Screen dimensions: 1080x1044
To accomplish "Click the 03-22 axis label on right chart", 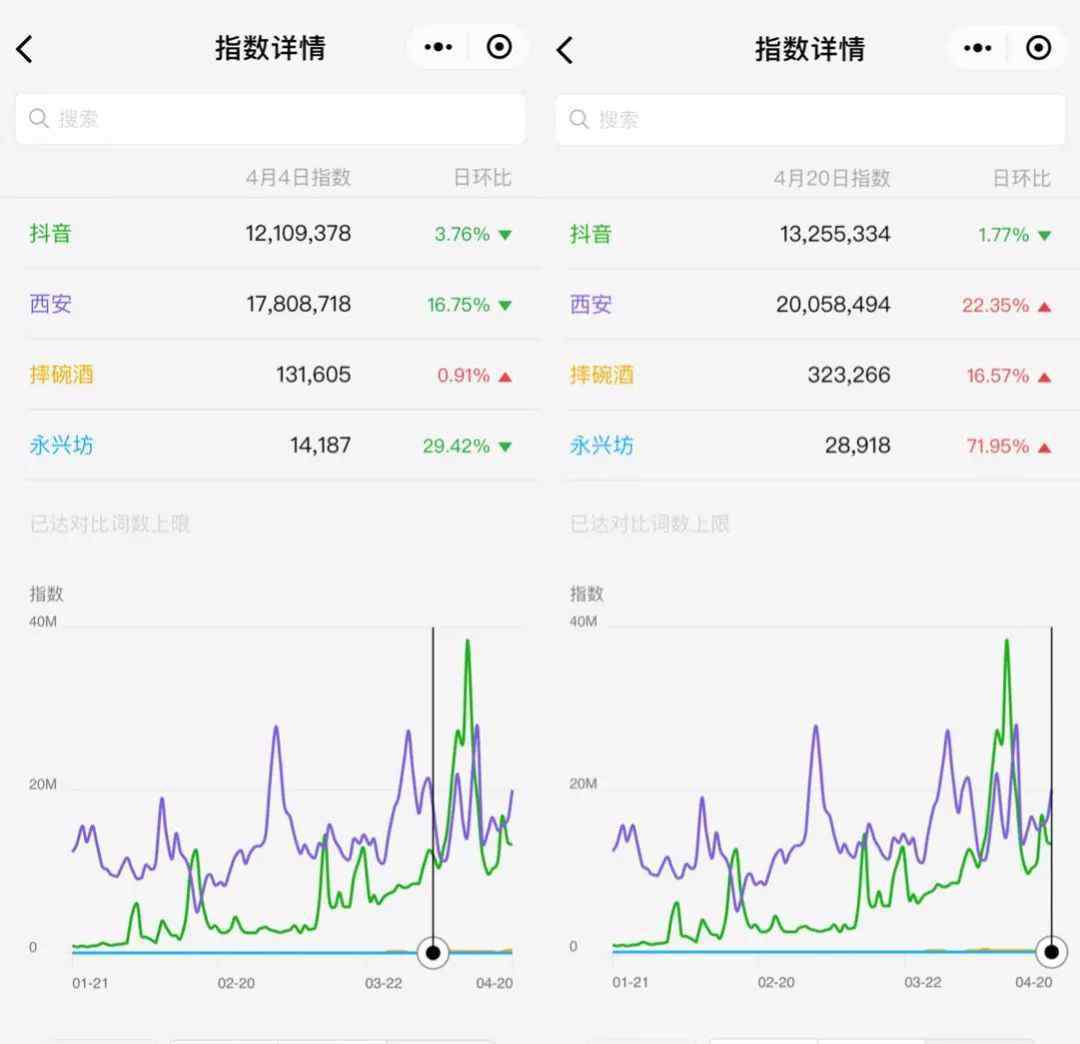I will [923, 983].
